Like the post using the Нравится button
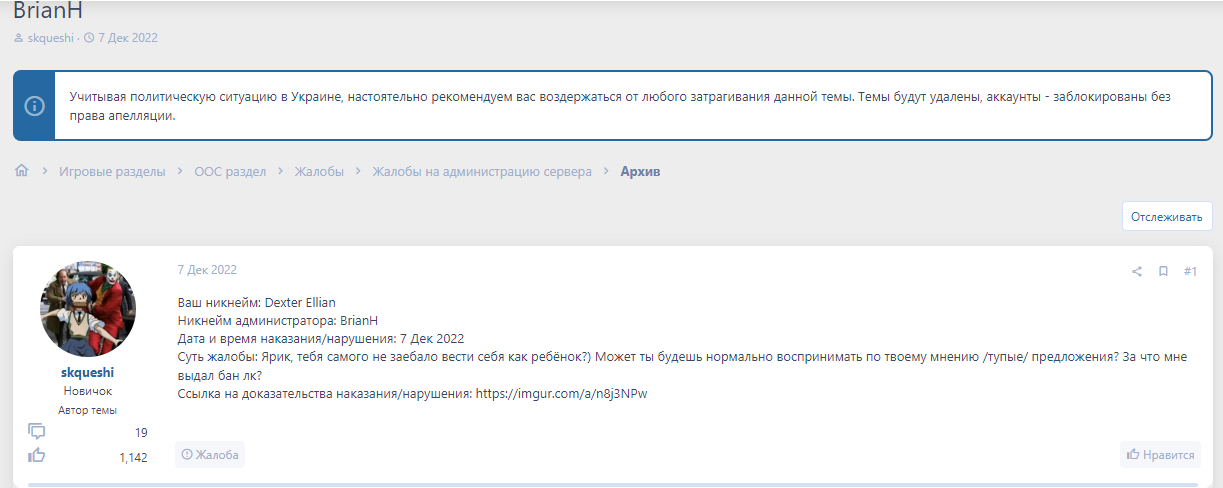The width and height of the screenshot is (1223, 488). 1160,455
